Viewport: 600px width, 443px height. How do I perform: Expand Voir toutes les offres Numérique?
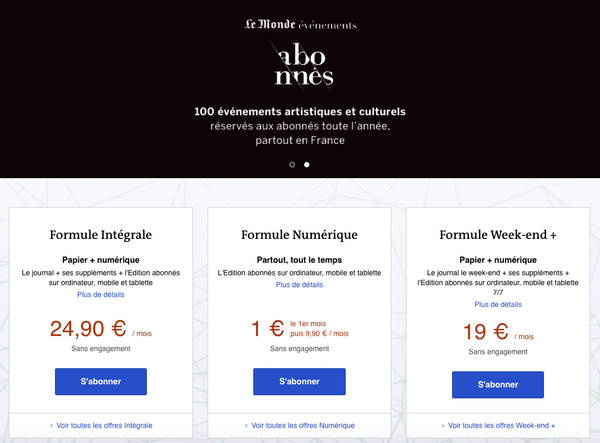(x=299, y=425)
